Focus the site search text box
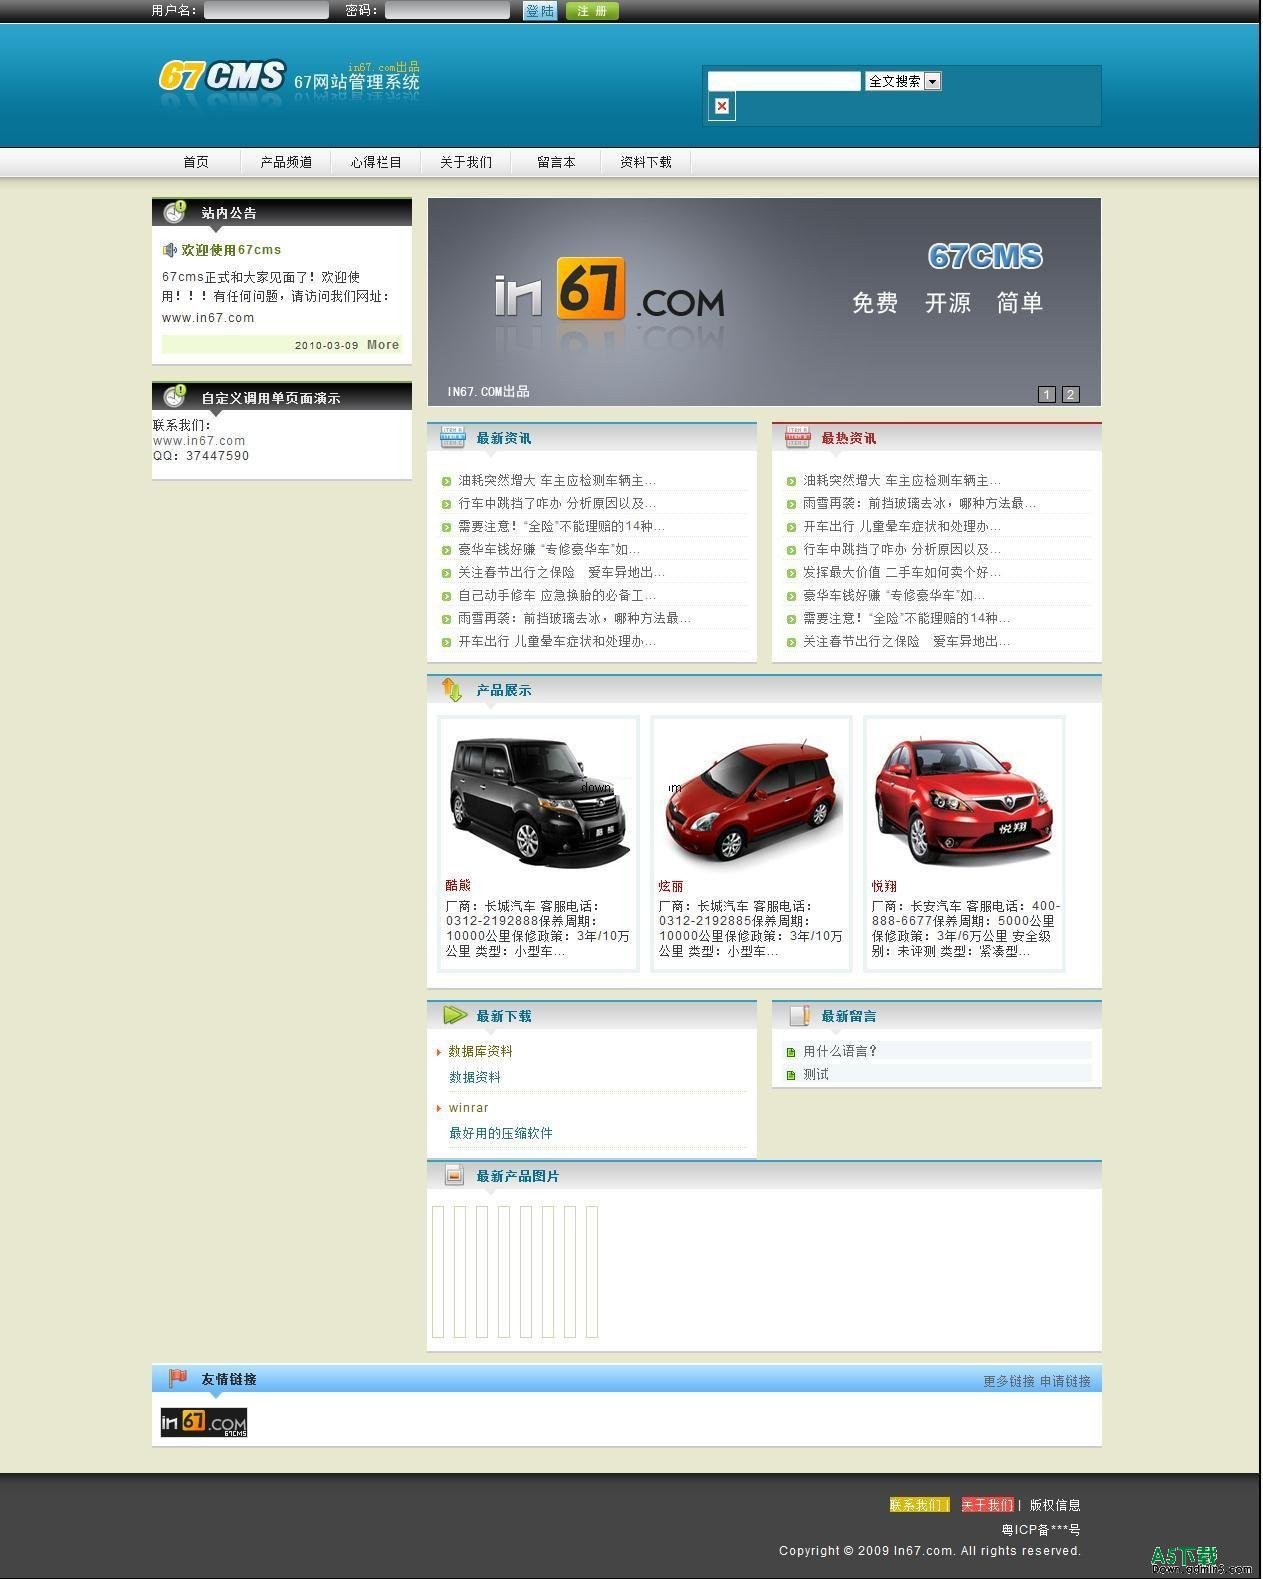The width and height of the screenshot is (1263, 1579). [x=784, y=81]
